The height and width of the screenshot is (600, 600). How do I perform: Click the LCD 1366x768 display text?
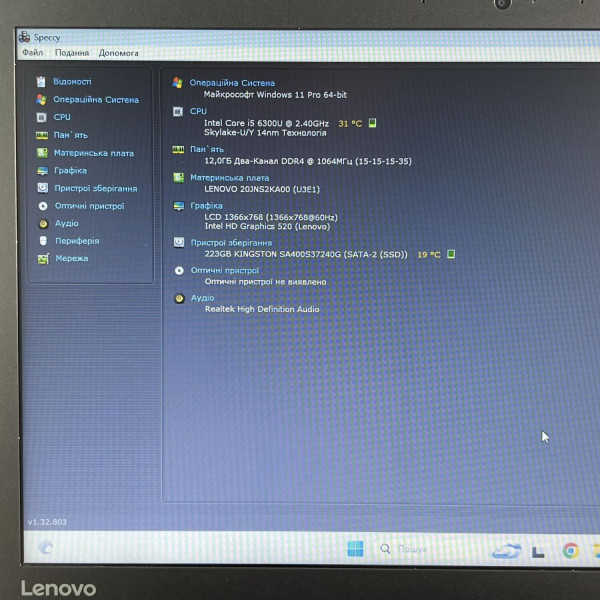click(271, 217)
